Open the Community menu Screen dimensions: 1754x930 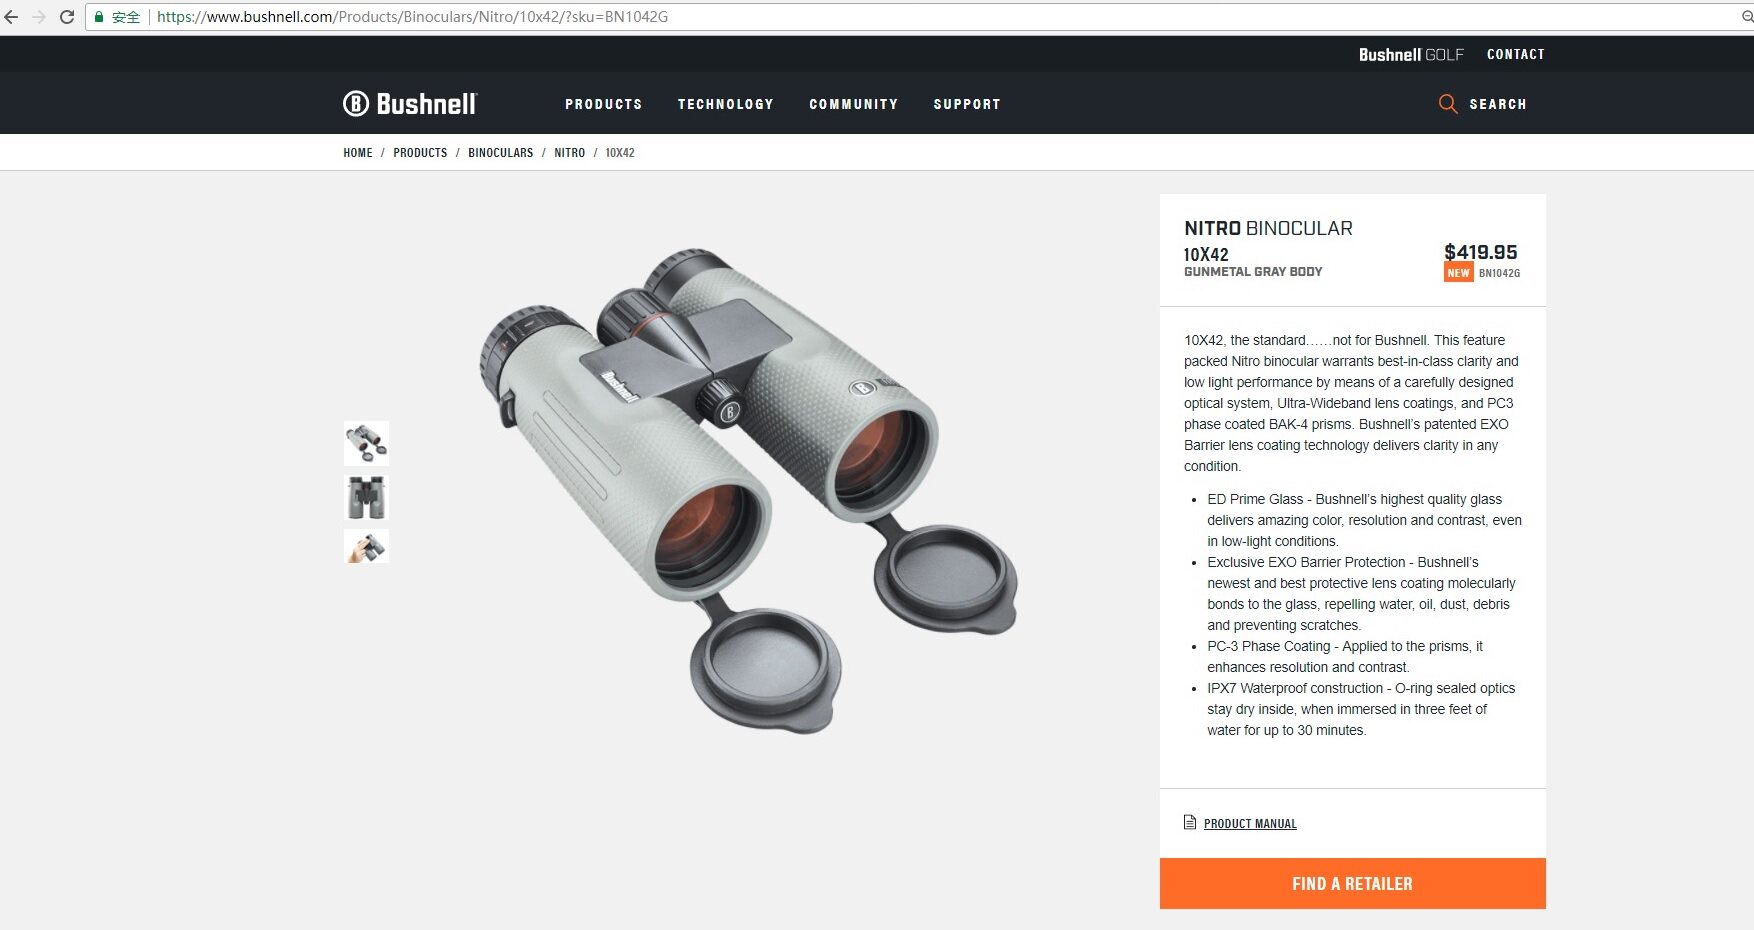tap(853, 104)
